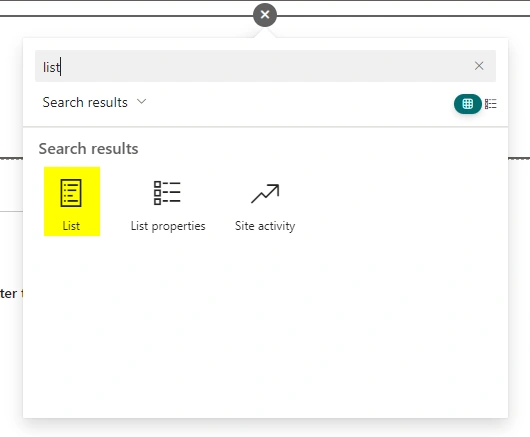
Task: Click the 'Site activity' text label
Action: (265, 226)
